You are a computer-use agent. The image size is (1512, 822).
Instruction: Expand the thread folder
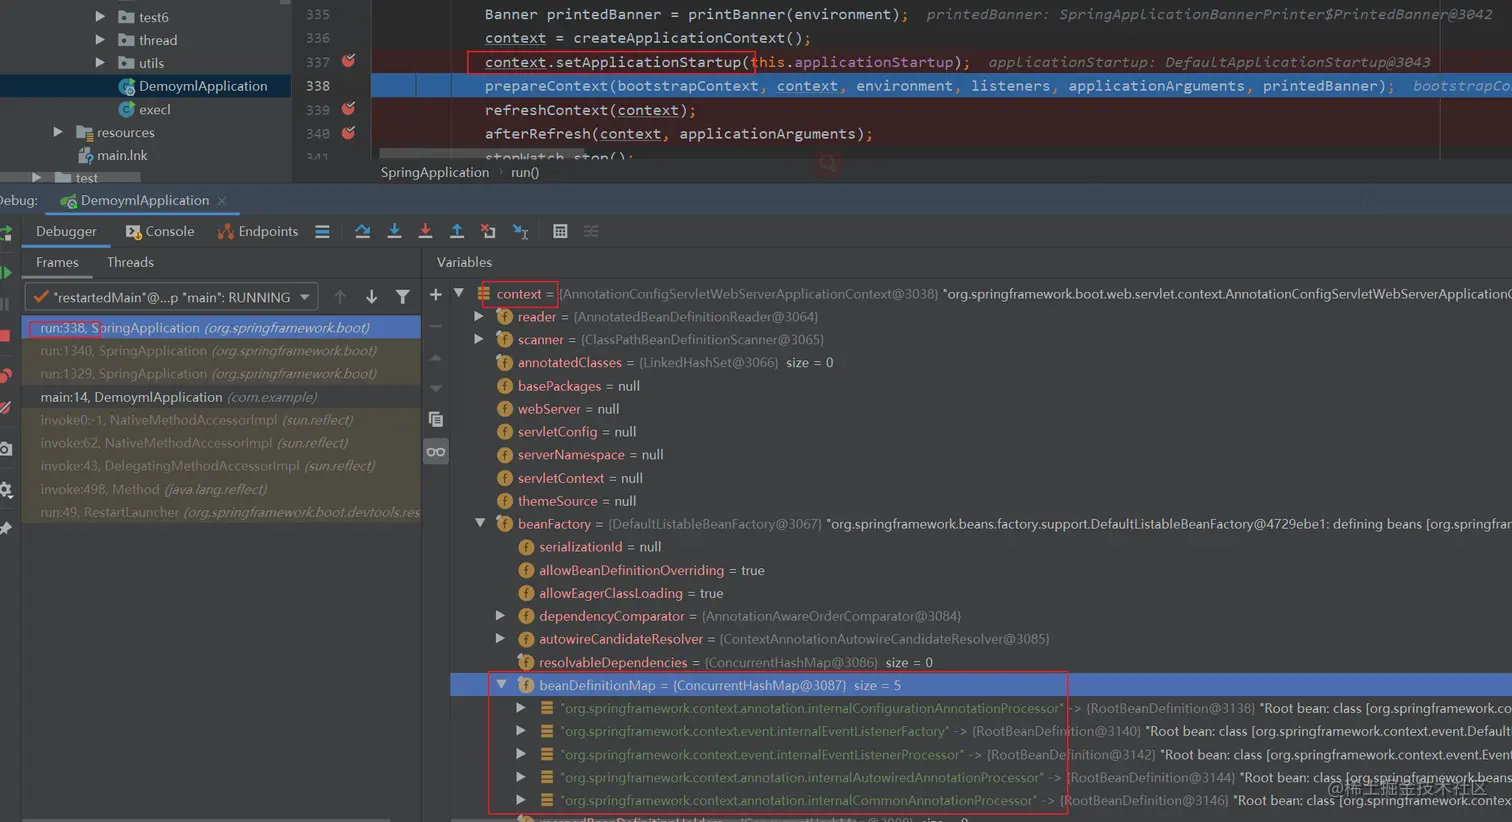click(100, 39)
